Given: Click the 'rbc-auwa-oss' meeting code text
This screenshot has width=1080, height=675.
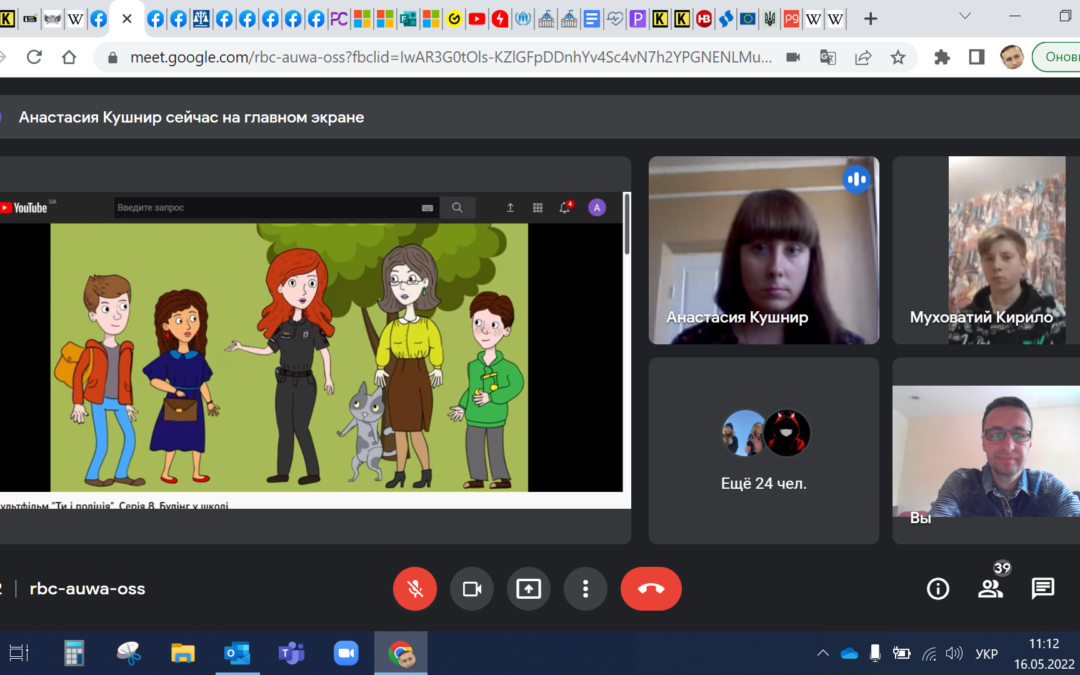Looking at the screenshot, I should pyautogui.click(x=87, y=589).
